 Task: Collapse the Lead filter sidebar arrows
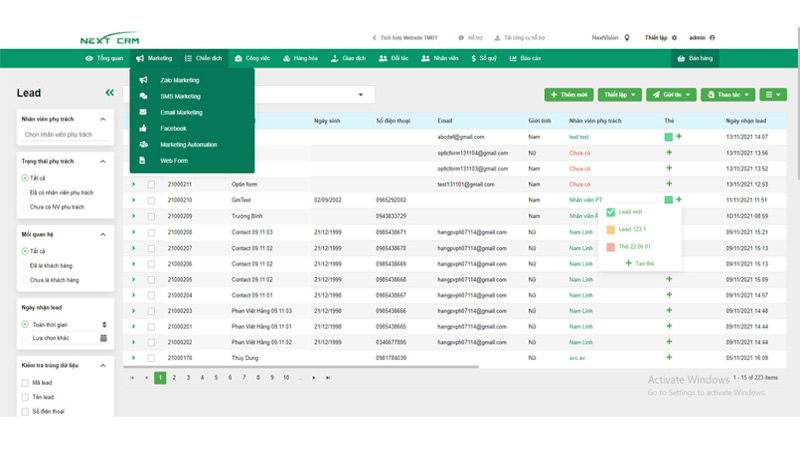point(109,93)
